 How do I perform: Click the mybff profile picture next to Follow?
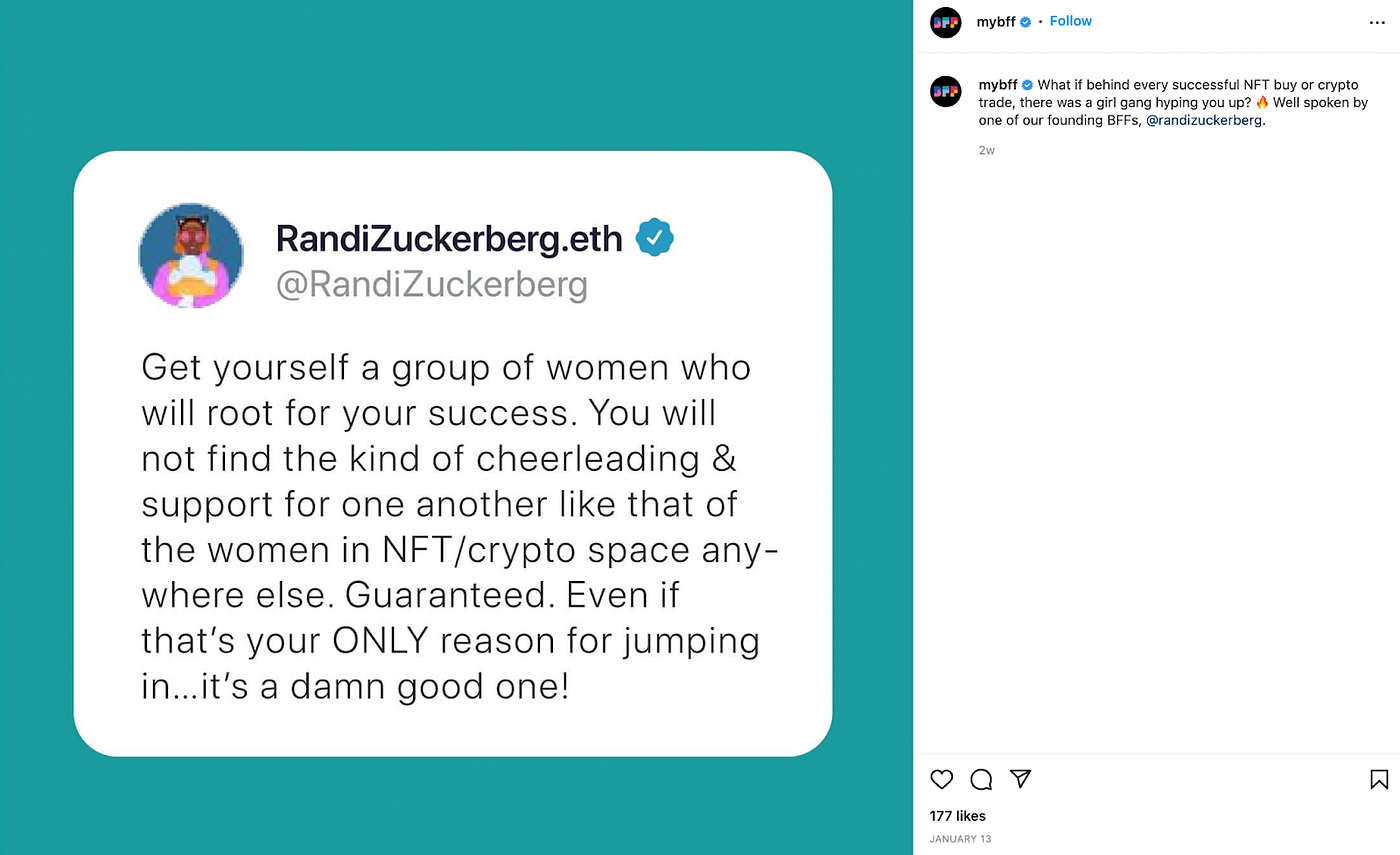pos(945,22)
